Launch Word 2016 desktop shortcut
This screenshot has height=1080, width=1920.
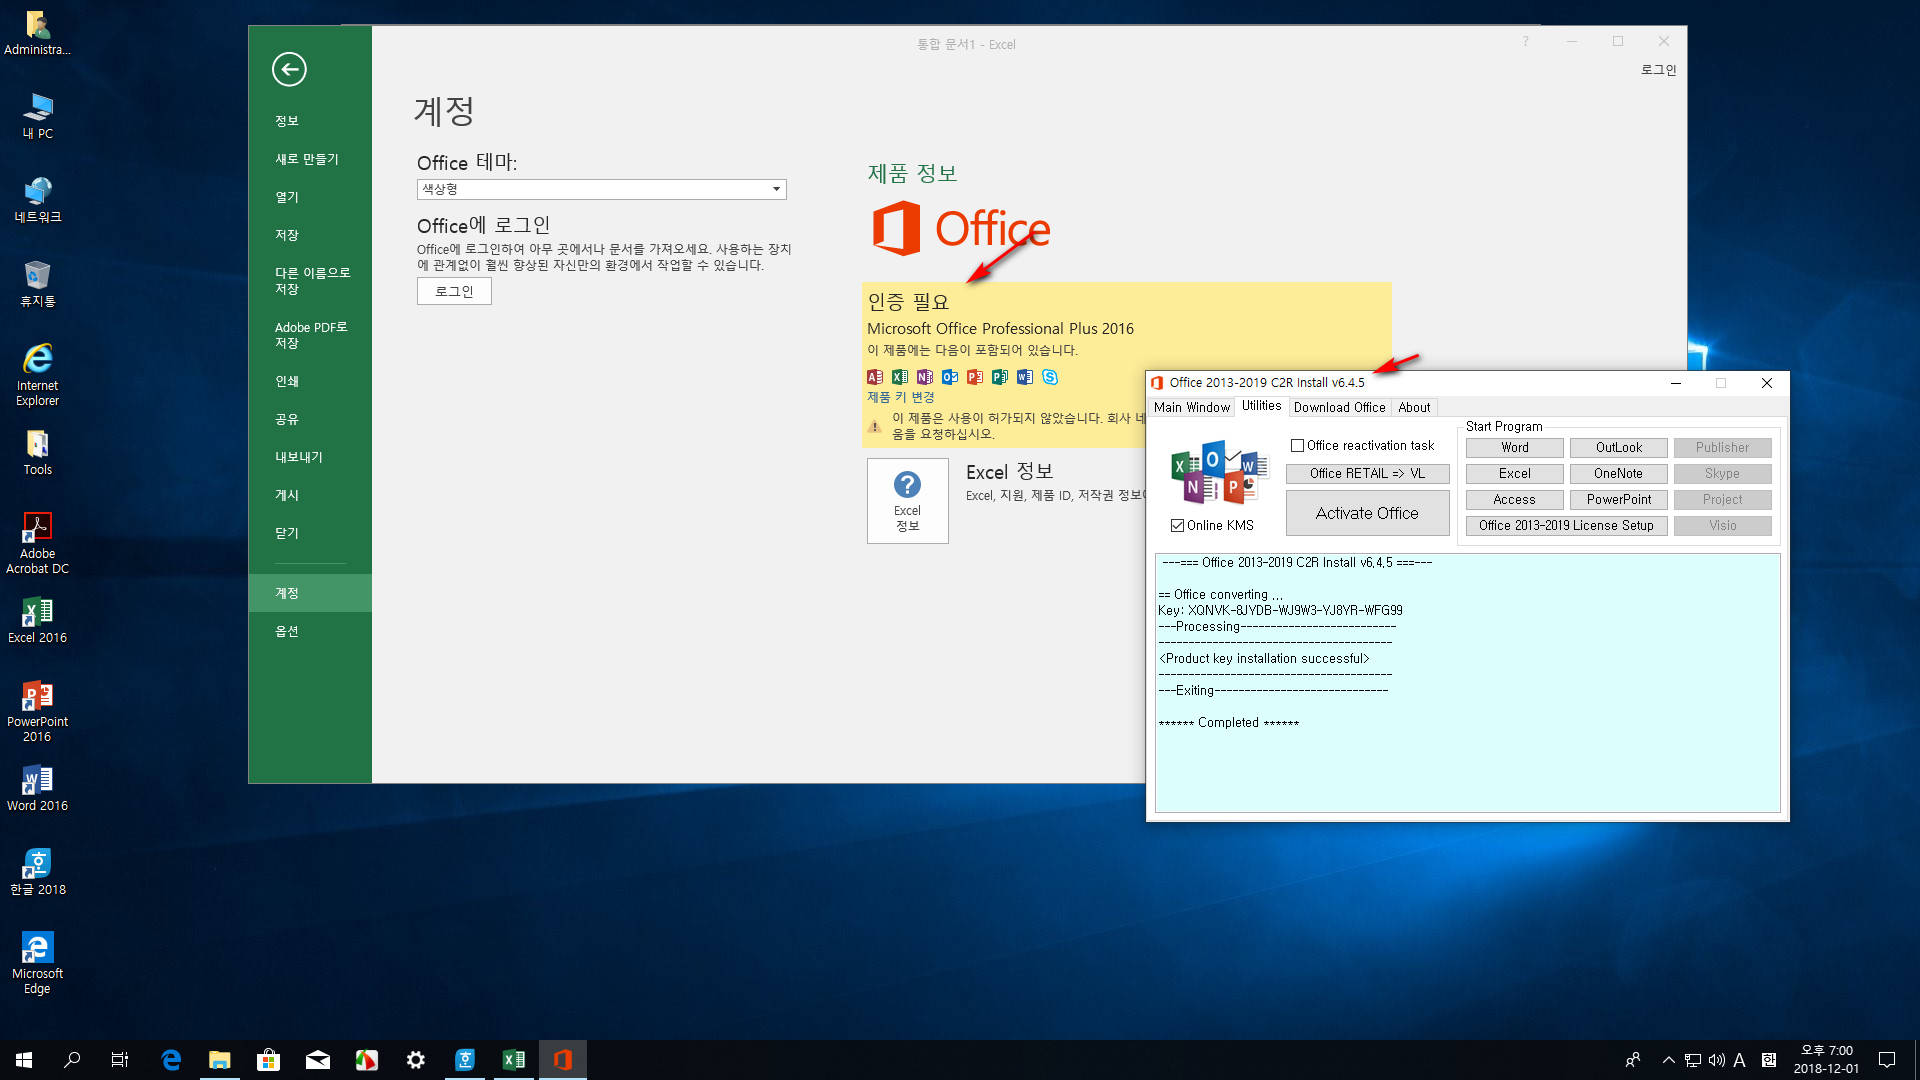tap(37, 789)
